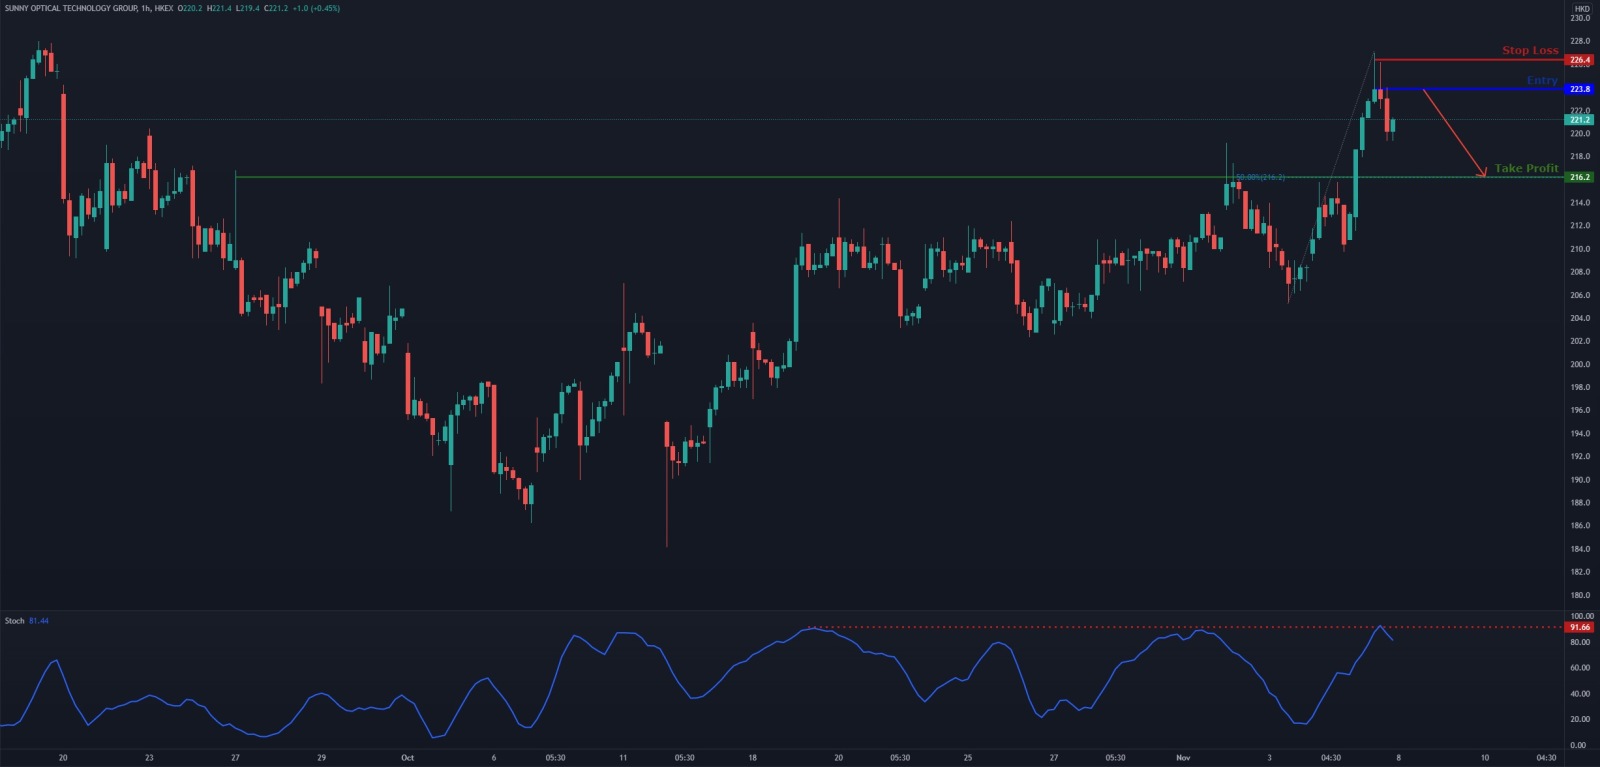Click the 8 date on time axis
This screenshot has height=767, width=1600.
(x=1398, y=758)
